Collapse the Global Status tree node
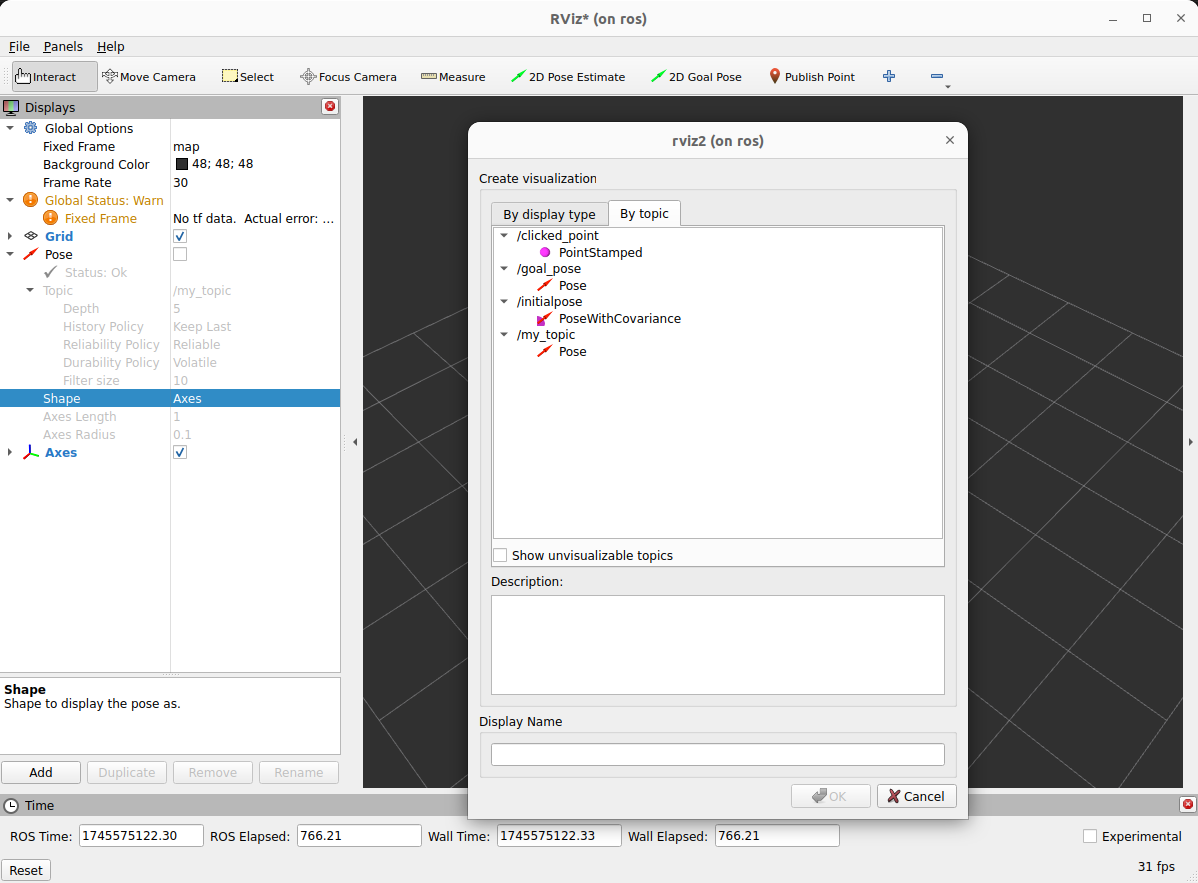This screenshot has width=1198, height=883. pyautogui.click(x=10, y=200)
